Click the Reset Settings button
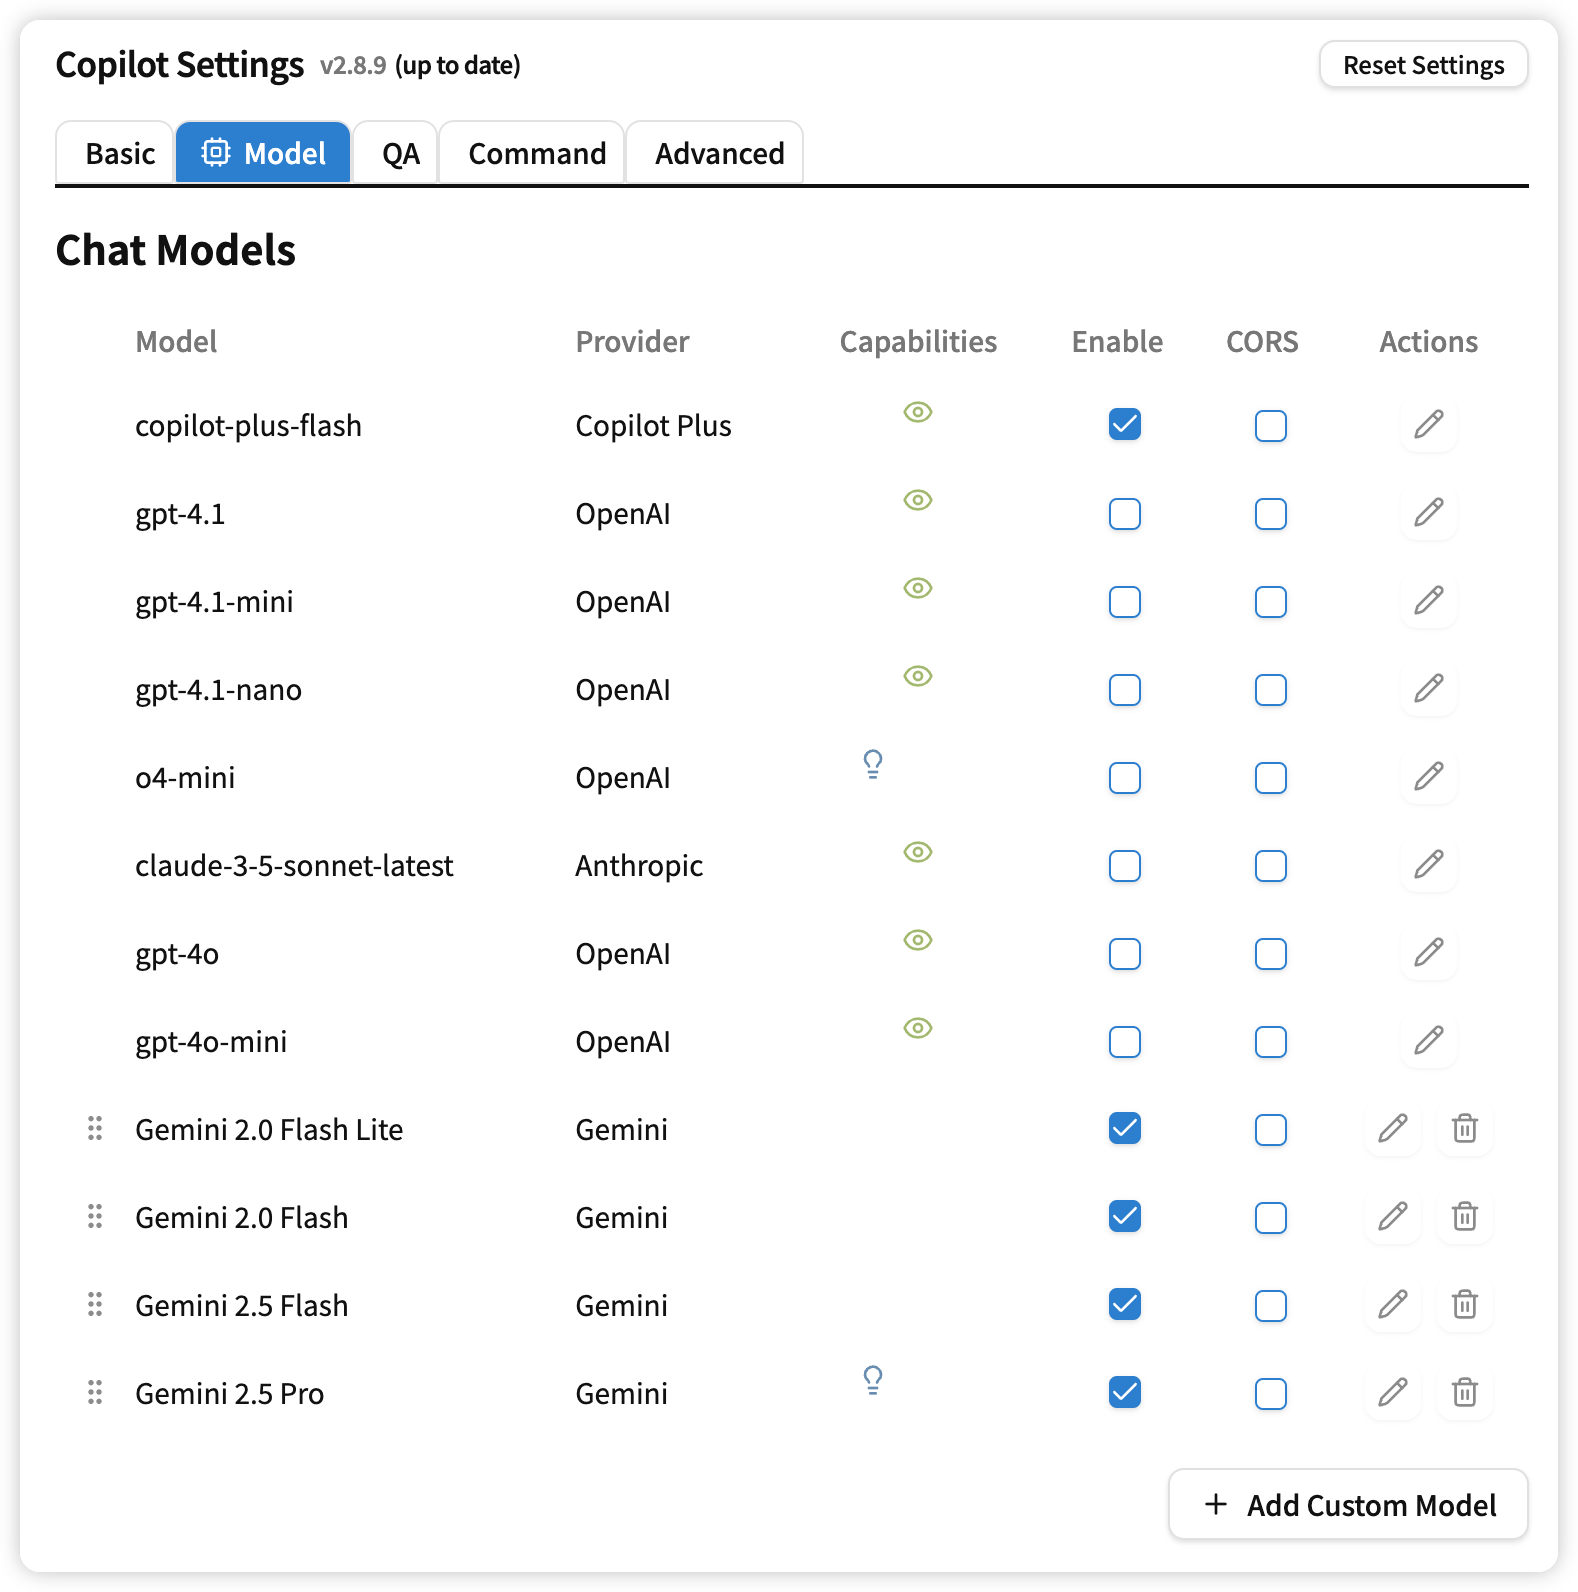This screenshot has width=1578, height=1592. pyautogui.click(x=1423, y=65)
